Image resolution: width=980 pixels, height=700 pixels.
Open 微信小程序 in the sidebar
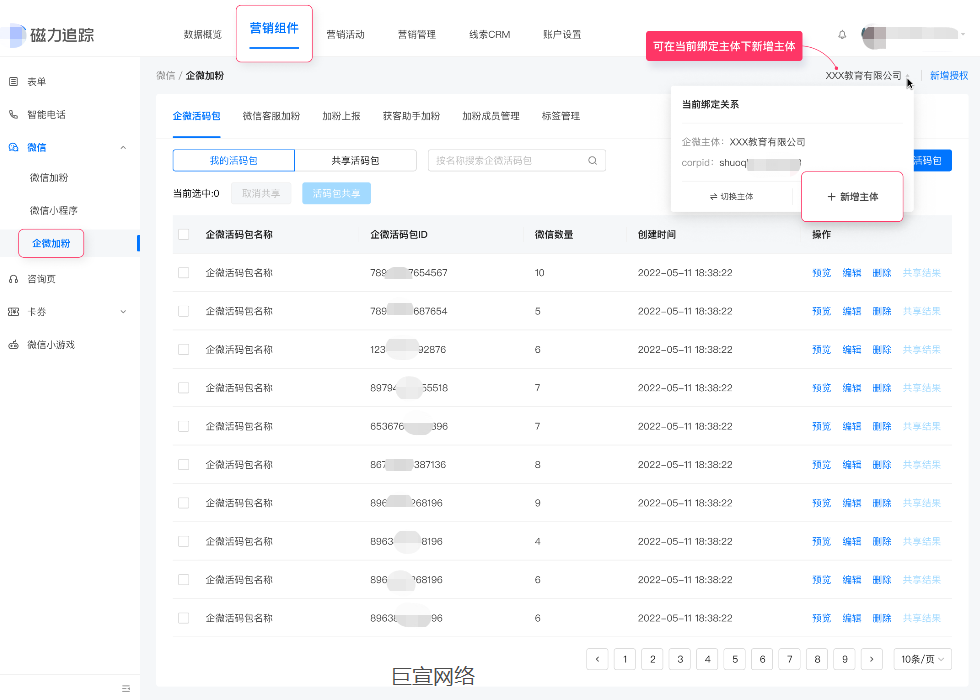click(x=54, y=211)
